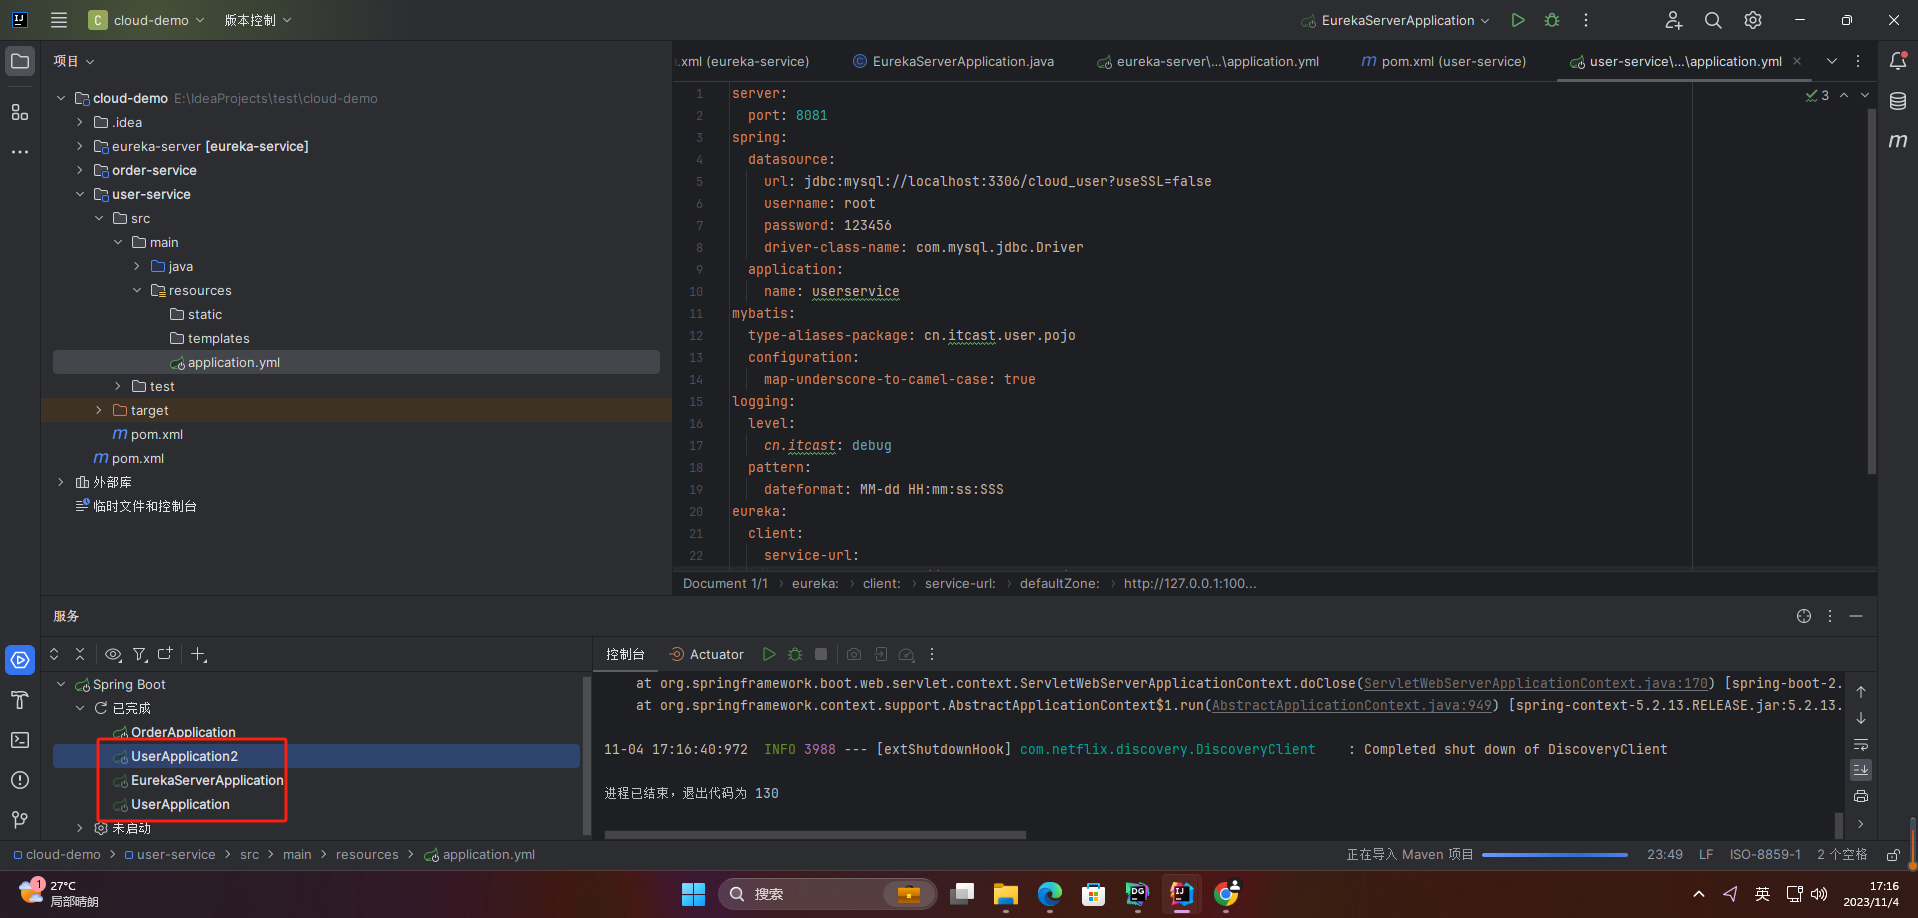The height and width of the screenshot is (918, 1918).
Task: Click the ISO-8859-1 encoding in status bar
Action: (1765, 855)
